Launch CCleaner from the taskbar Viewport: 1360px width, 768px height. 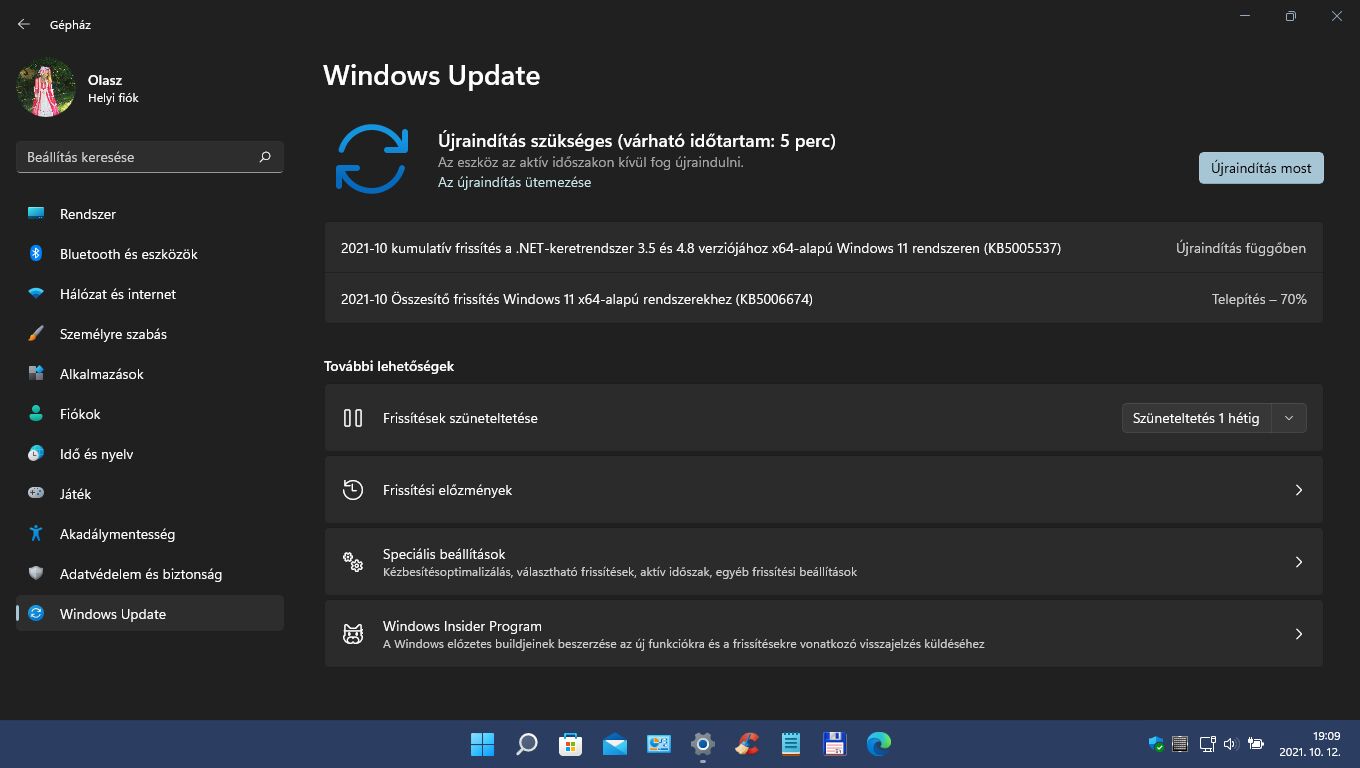click(747, 744)
